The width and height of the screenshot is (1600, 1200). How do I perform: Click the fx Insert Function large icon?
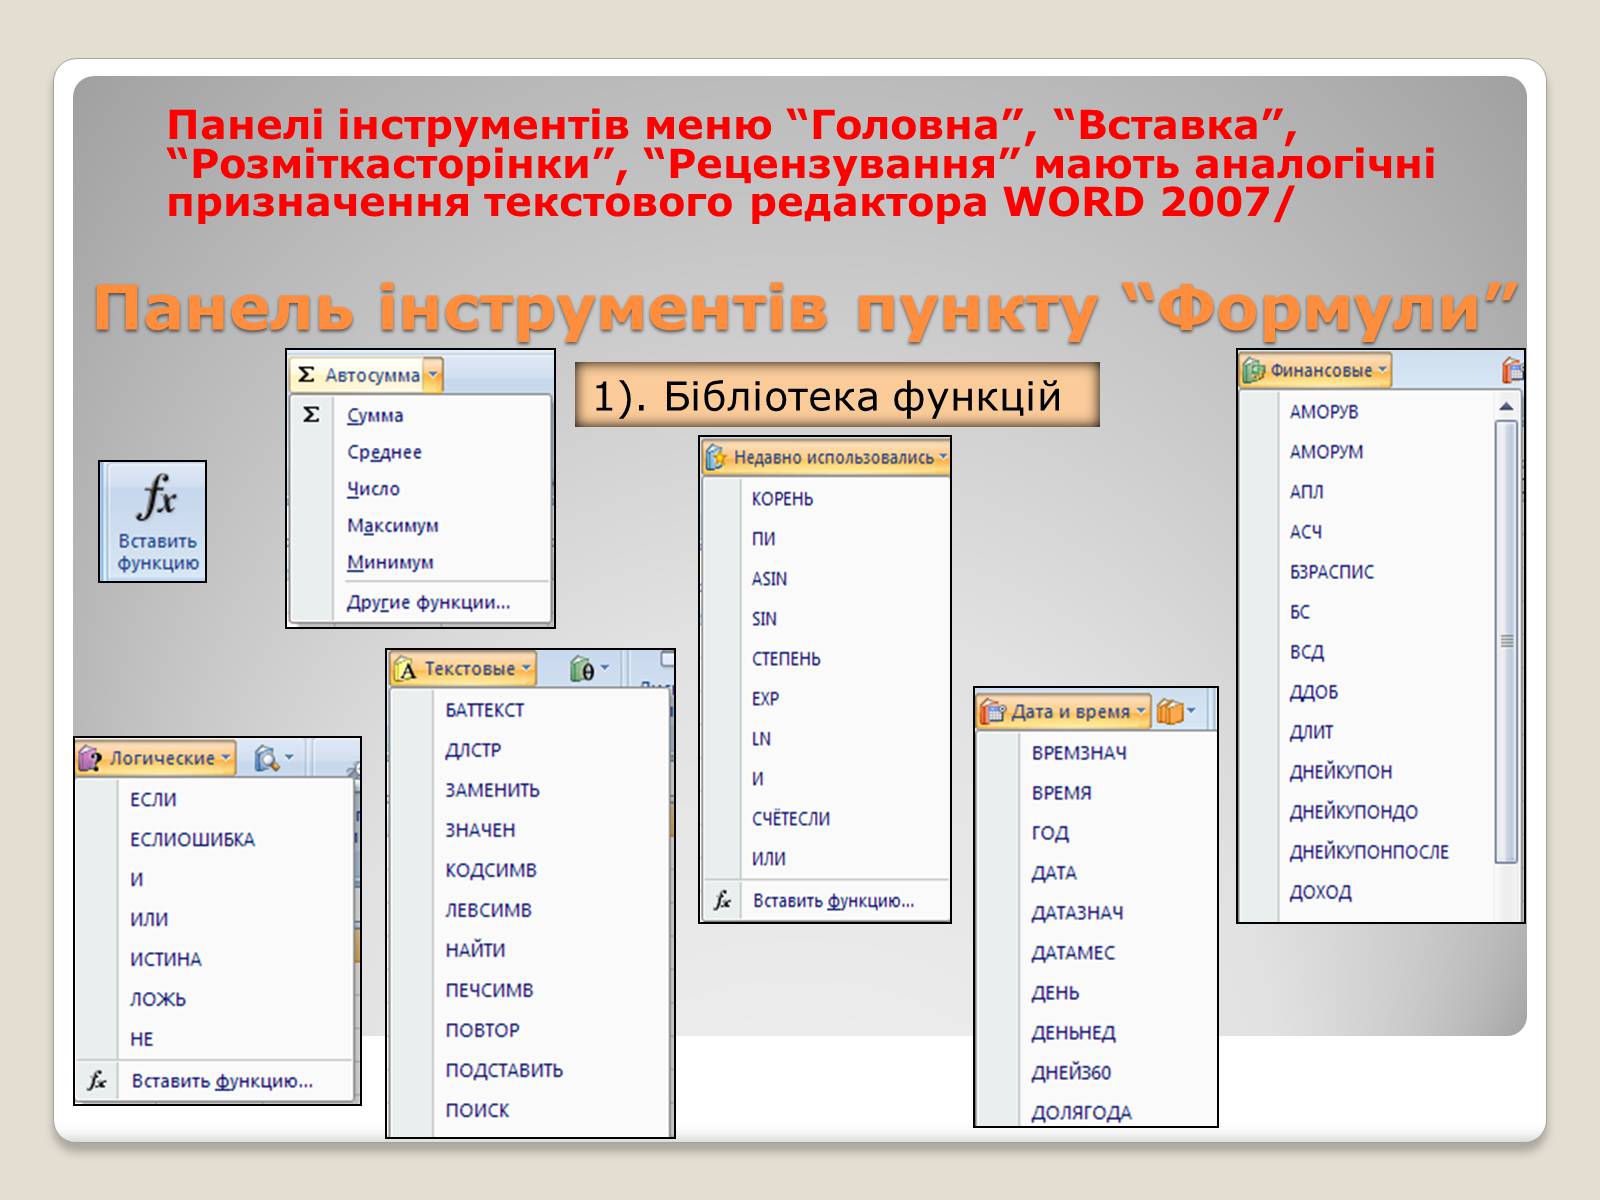click(x=156, y=497)
